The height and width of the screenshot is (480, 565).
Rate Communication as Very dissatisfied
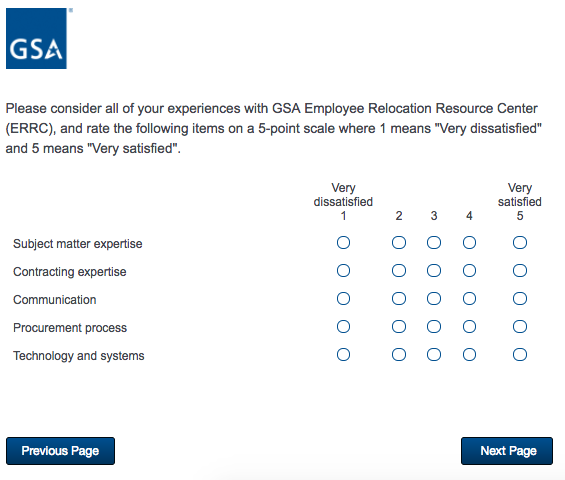pyautogui.click(x=343, y=298)
